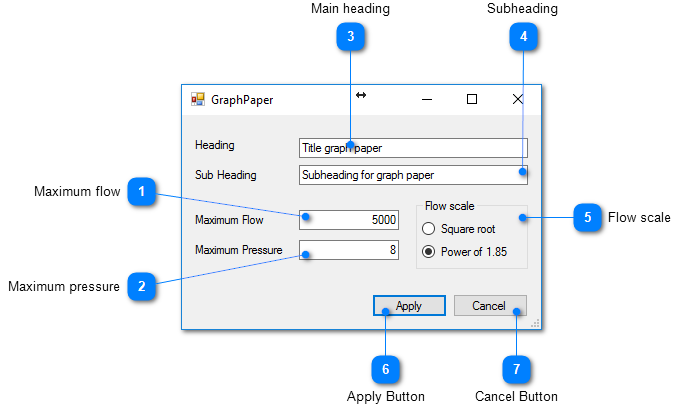Click callout badge number 1

pos(142,190)
